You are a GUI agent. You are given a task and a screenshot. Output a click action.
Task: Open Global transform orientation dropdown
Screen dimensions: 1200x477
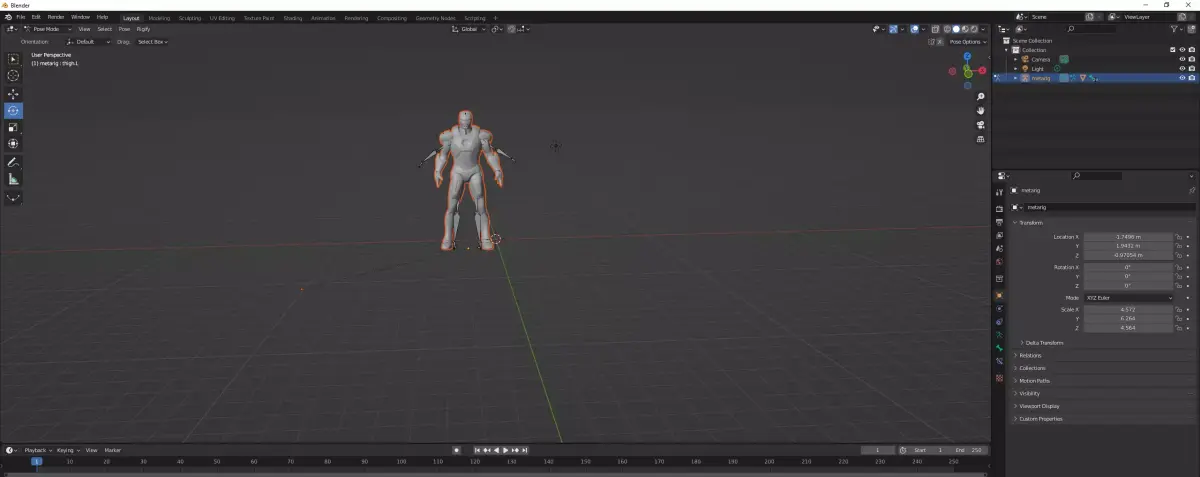click(x=469, y=29)
